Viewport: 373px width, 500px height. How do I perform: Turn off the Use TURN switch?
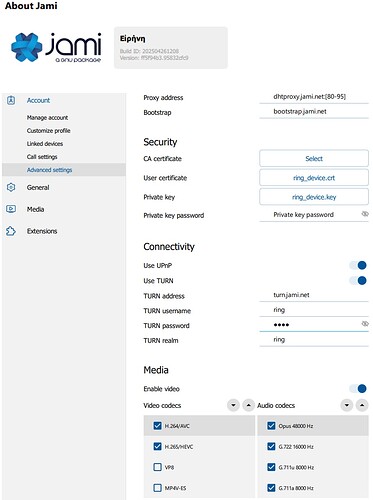tap(358, 280)
